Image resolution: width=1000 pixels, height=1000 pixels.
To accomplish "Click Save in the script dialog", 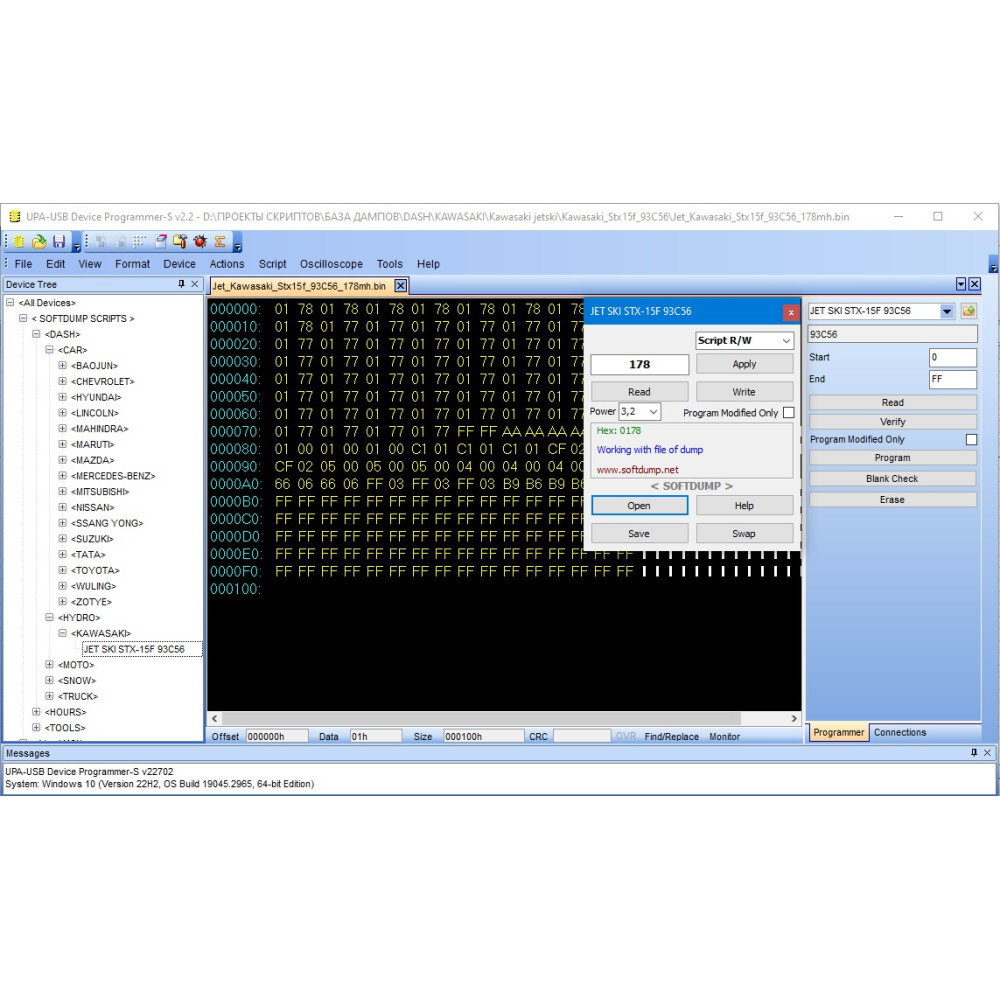I will coord(639,534).
